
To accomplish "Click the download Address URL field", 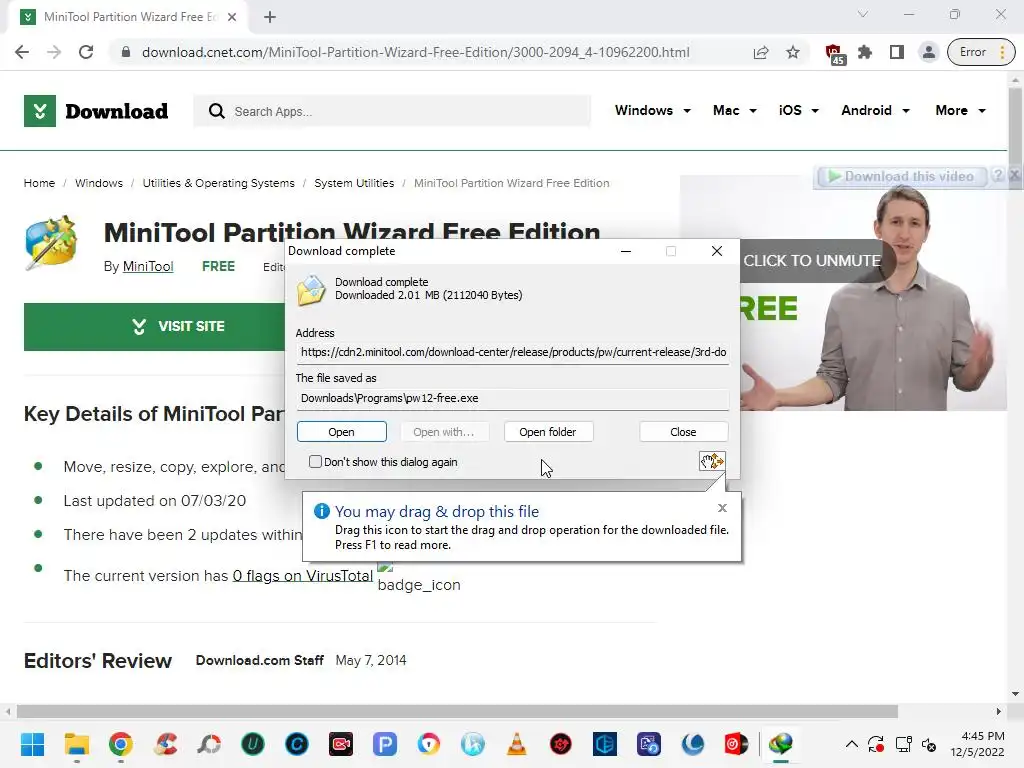I will click(x=513, y=352).
